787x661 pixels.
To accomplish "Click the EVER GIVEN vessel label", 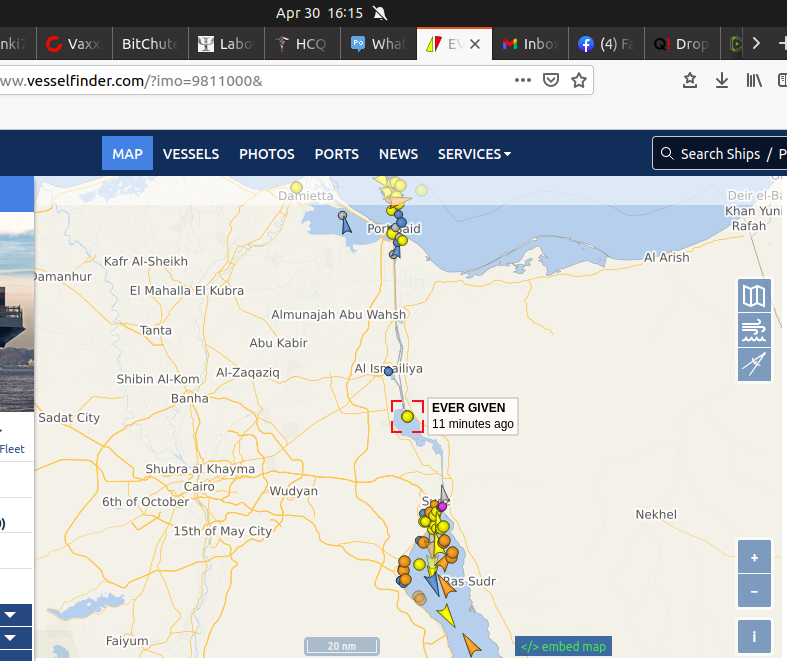I will tap(472, 416).
